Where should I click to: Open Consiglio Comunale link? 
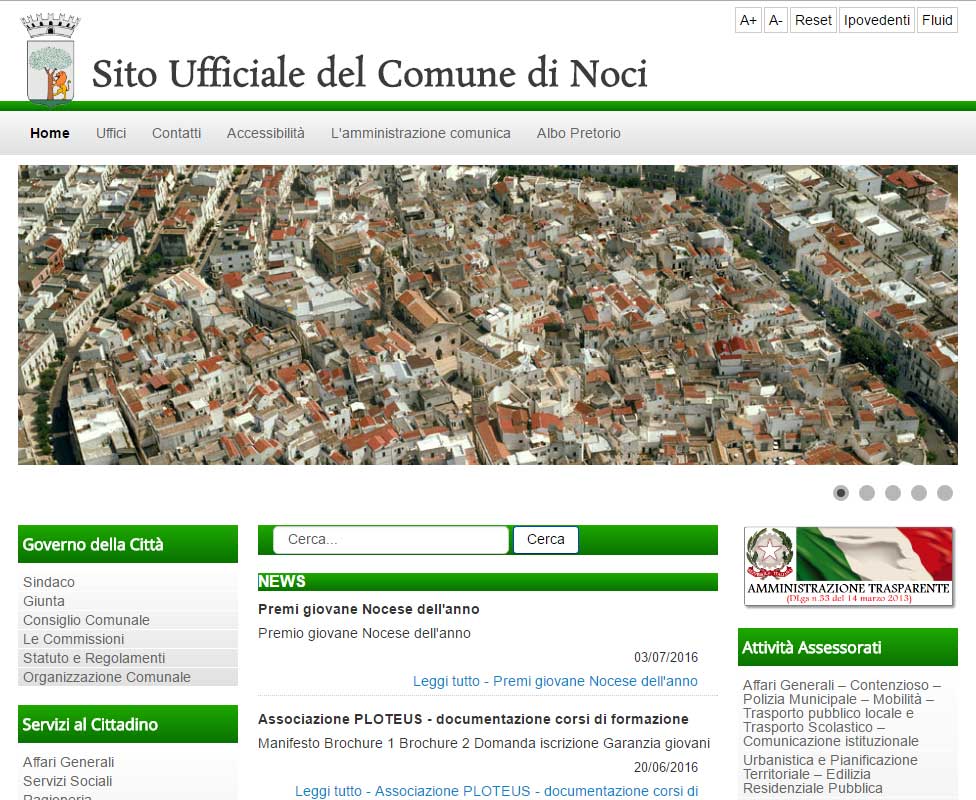(x=87, y=620)
